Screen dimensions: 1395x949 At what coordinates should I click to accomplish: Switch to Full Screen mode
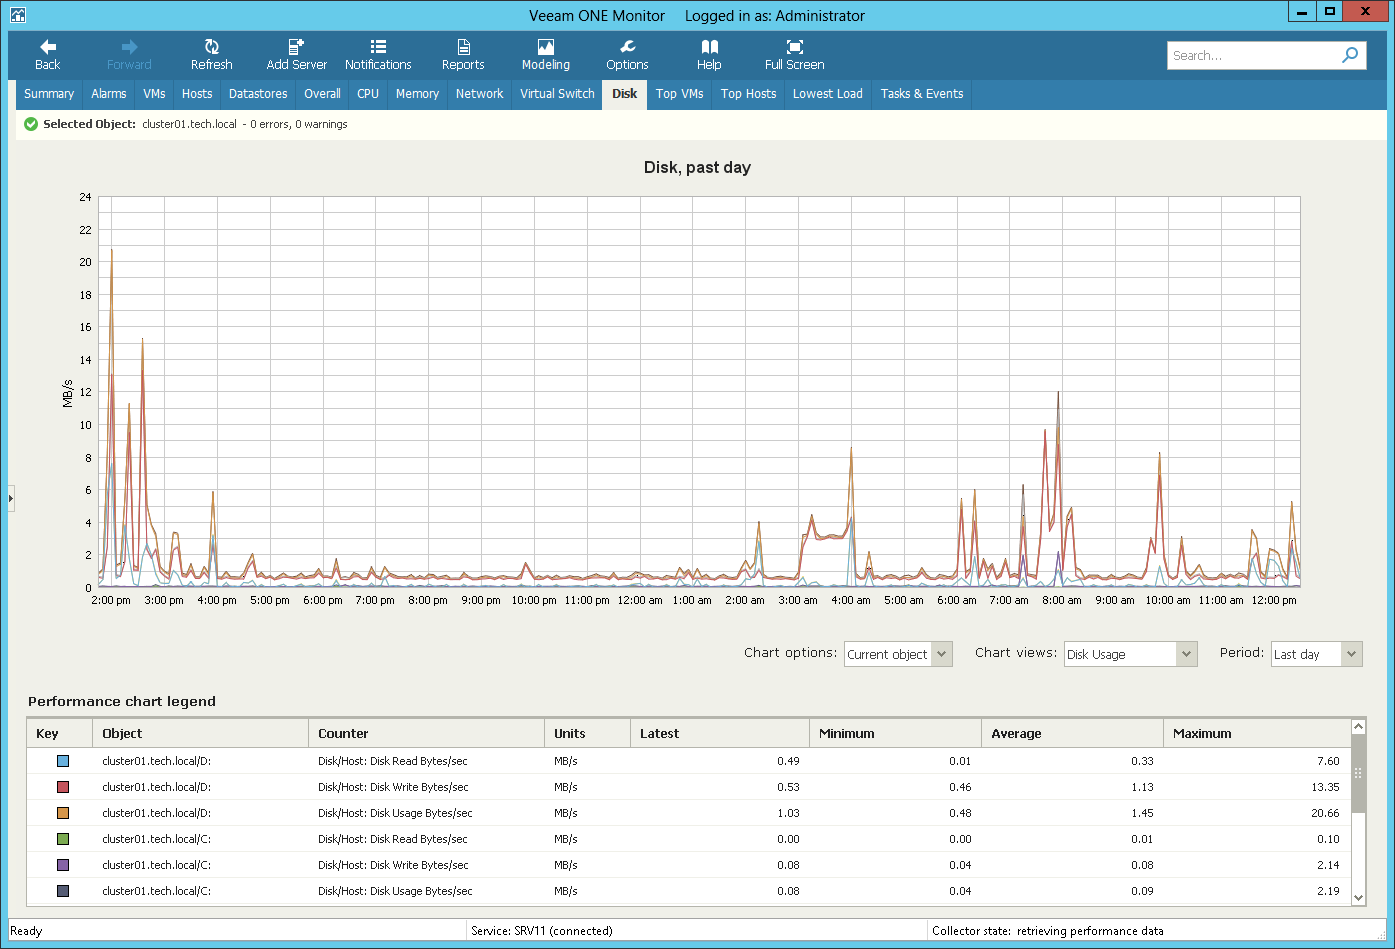[x=795, y=55]
